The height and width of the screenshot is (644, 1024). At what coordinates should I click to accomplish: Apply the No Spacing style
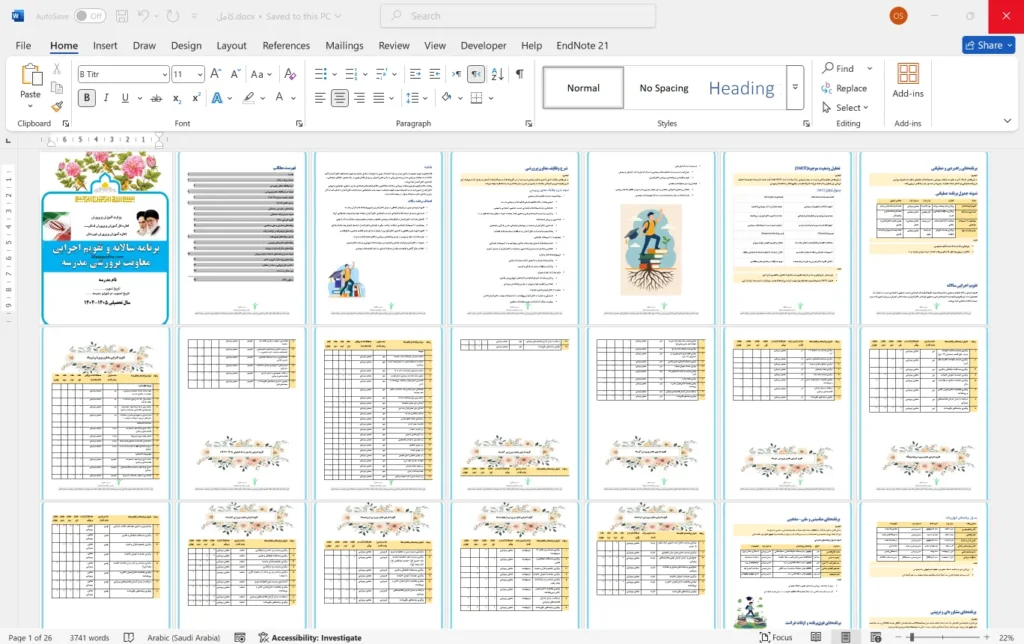(x=664, y=88)
